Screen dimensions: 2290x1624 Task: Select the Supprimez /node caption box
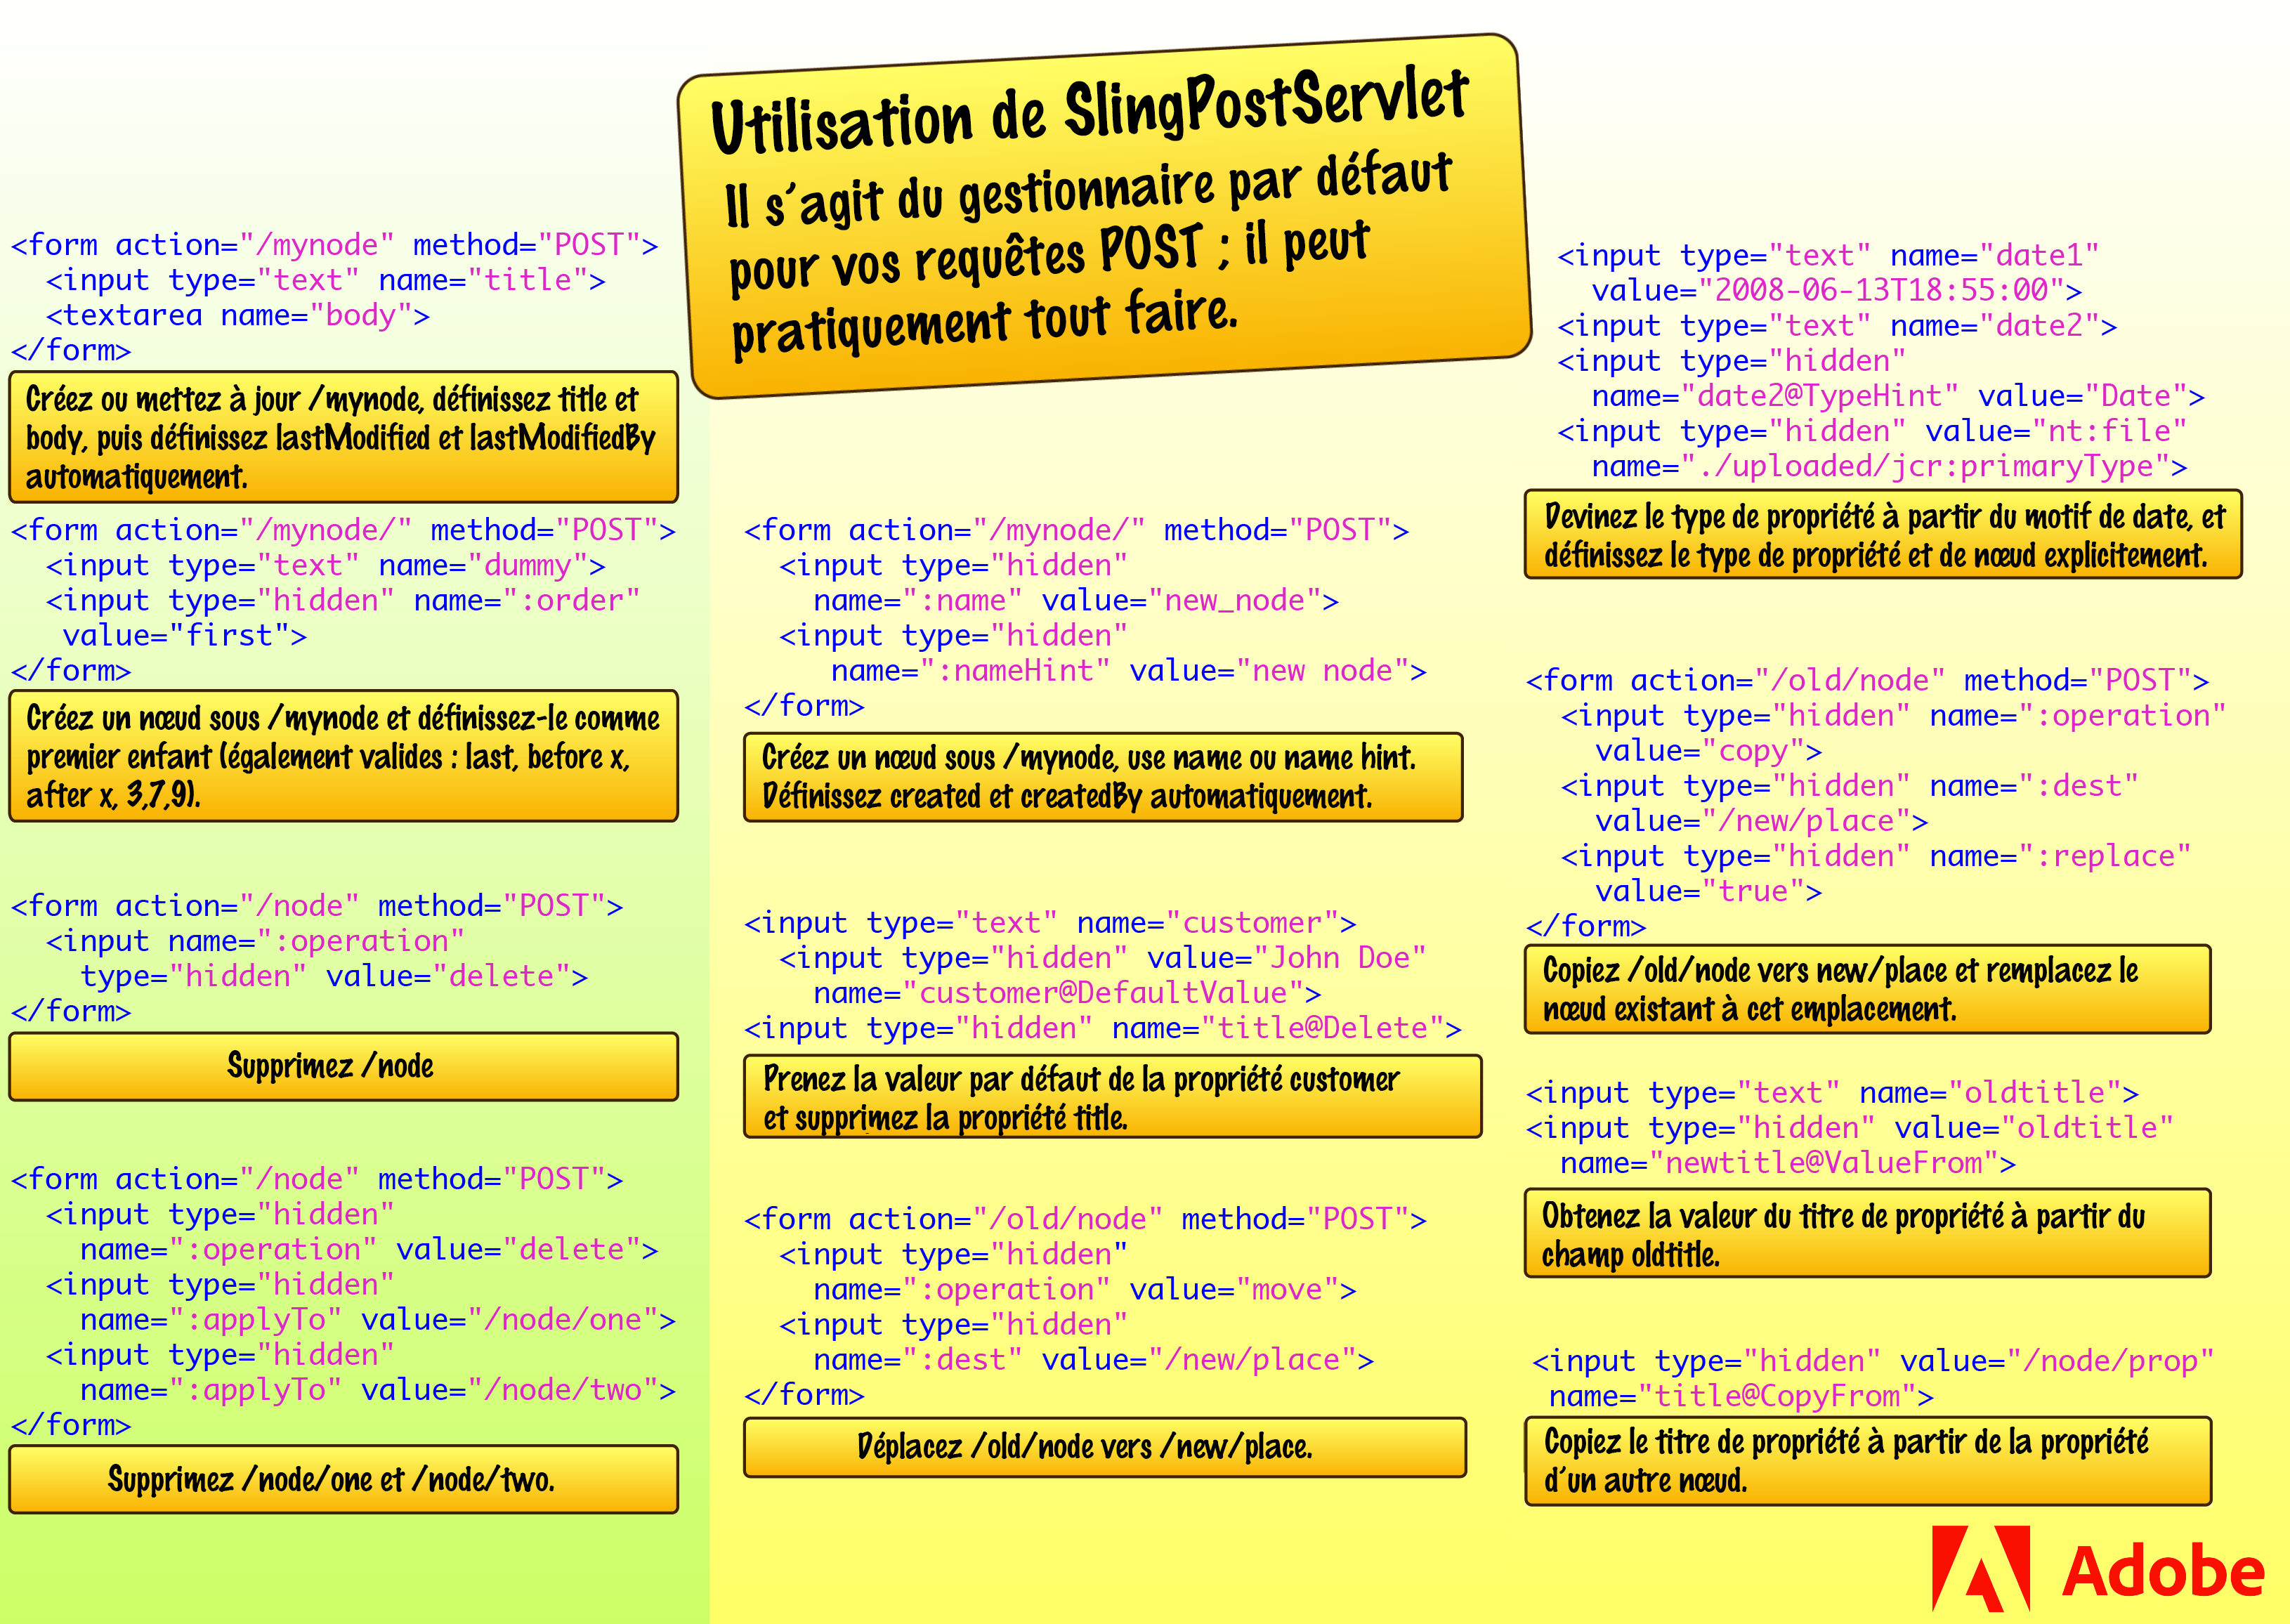pyautogui.click(x=343, y=1066)
